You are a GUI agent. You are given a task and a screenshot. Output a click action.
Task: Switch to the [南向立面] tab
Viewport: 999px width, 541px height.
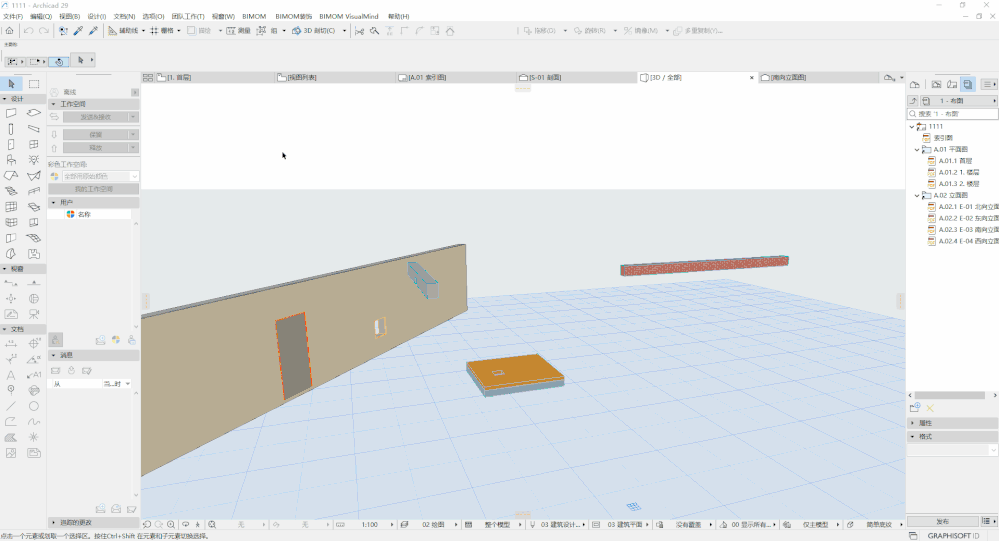point(817,77)
